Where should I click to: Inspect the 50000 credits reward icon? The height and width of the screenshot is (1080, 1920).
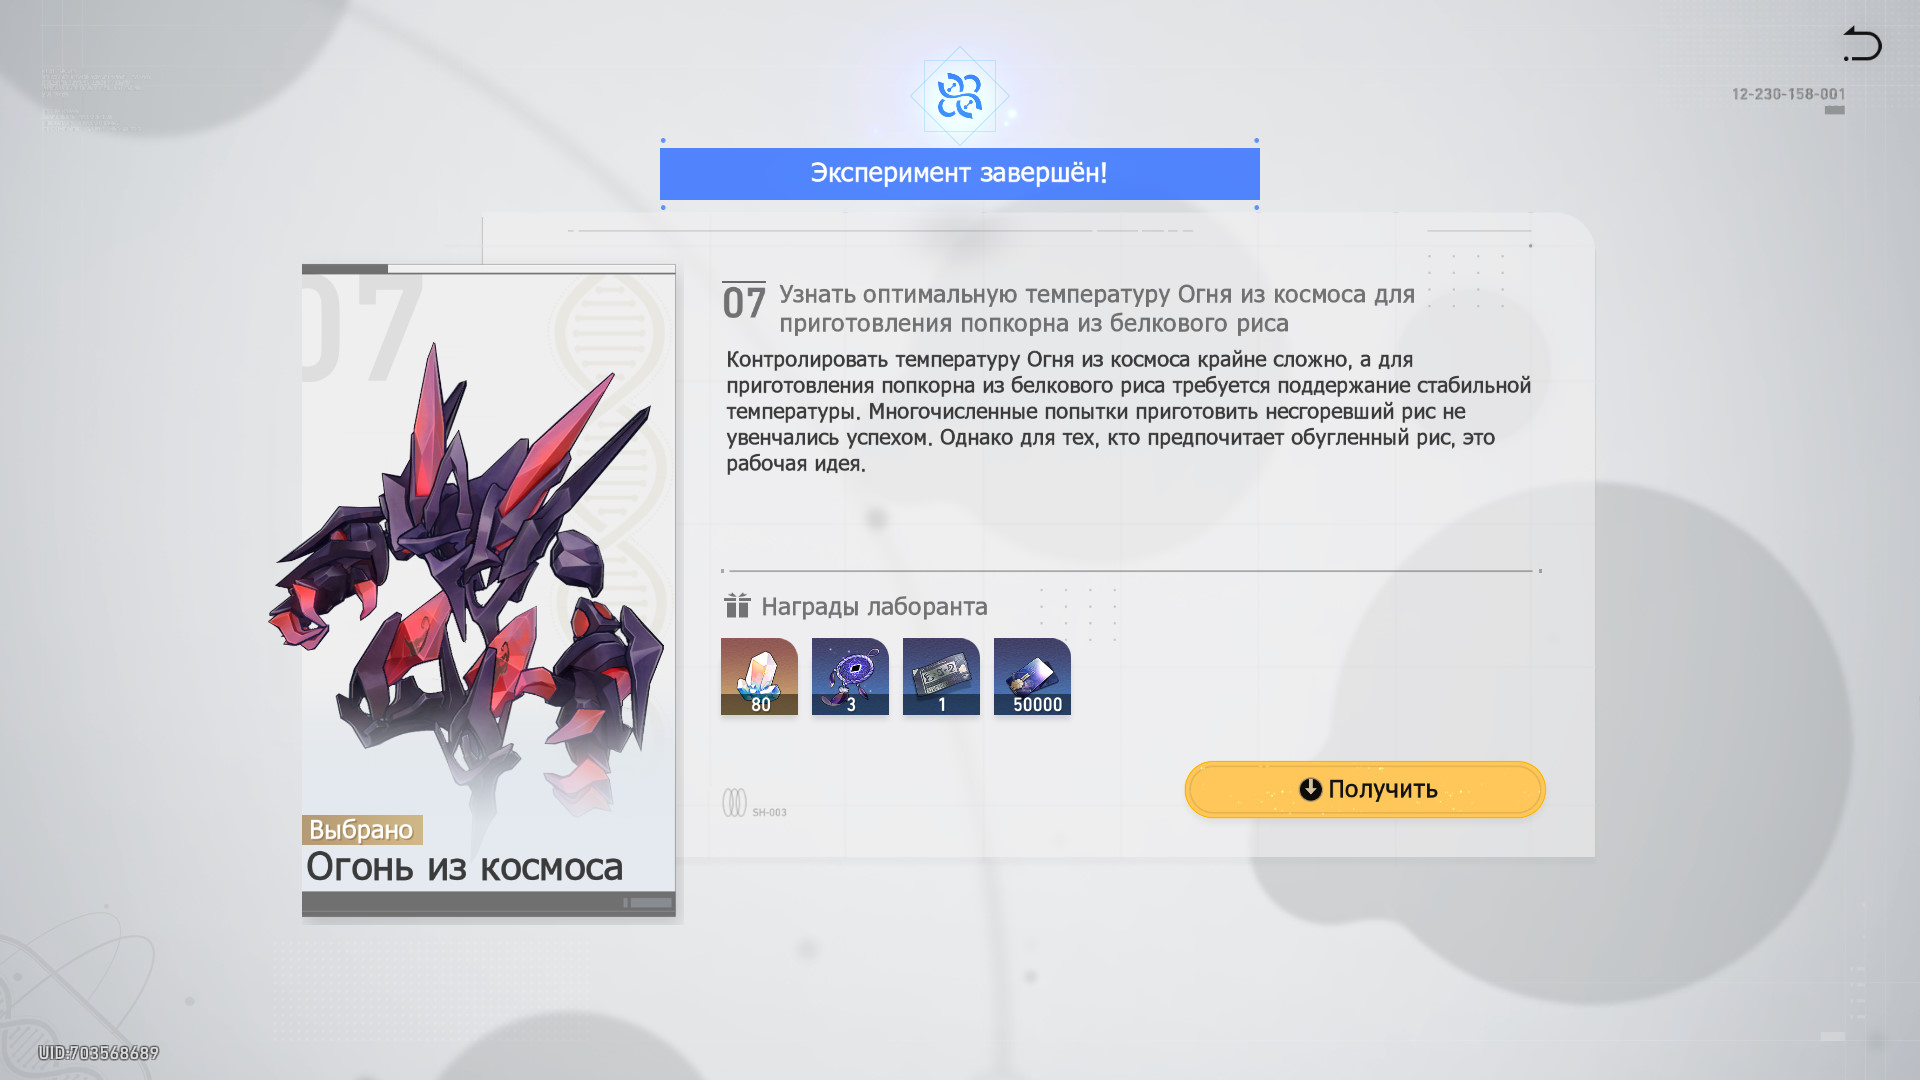(x=1032, y=676)
